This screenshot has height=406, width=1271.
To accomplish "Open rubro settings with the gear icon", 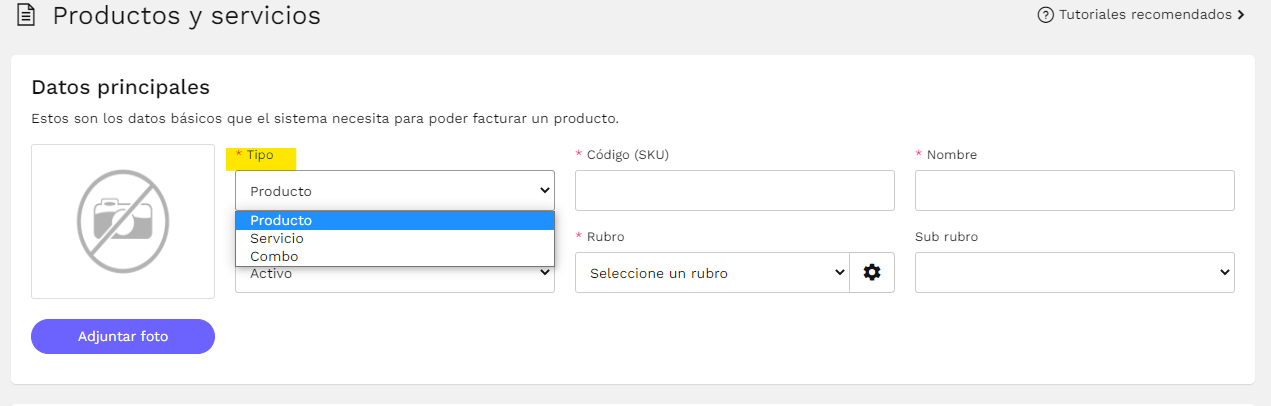I will tap(872, 272).
